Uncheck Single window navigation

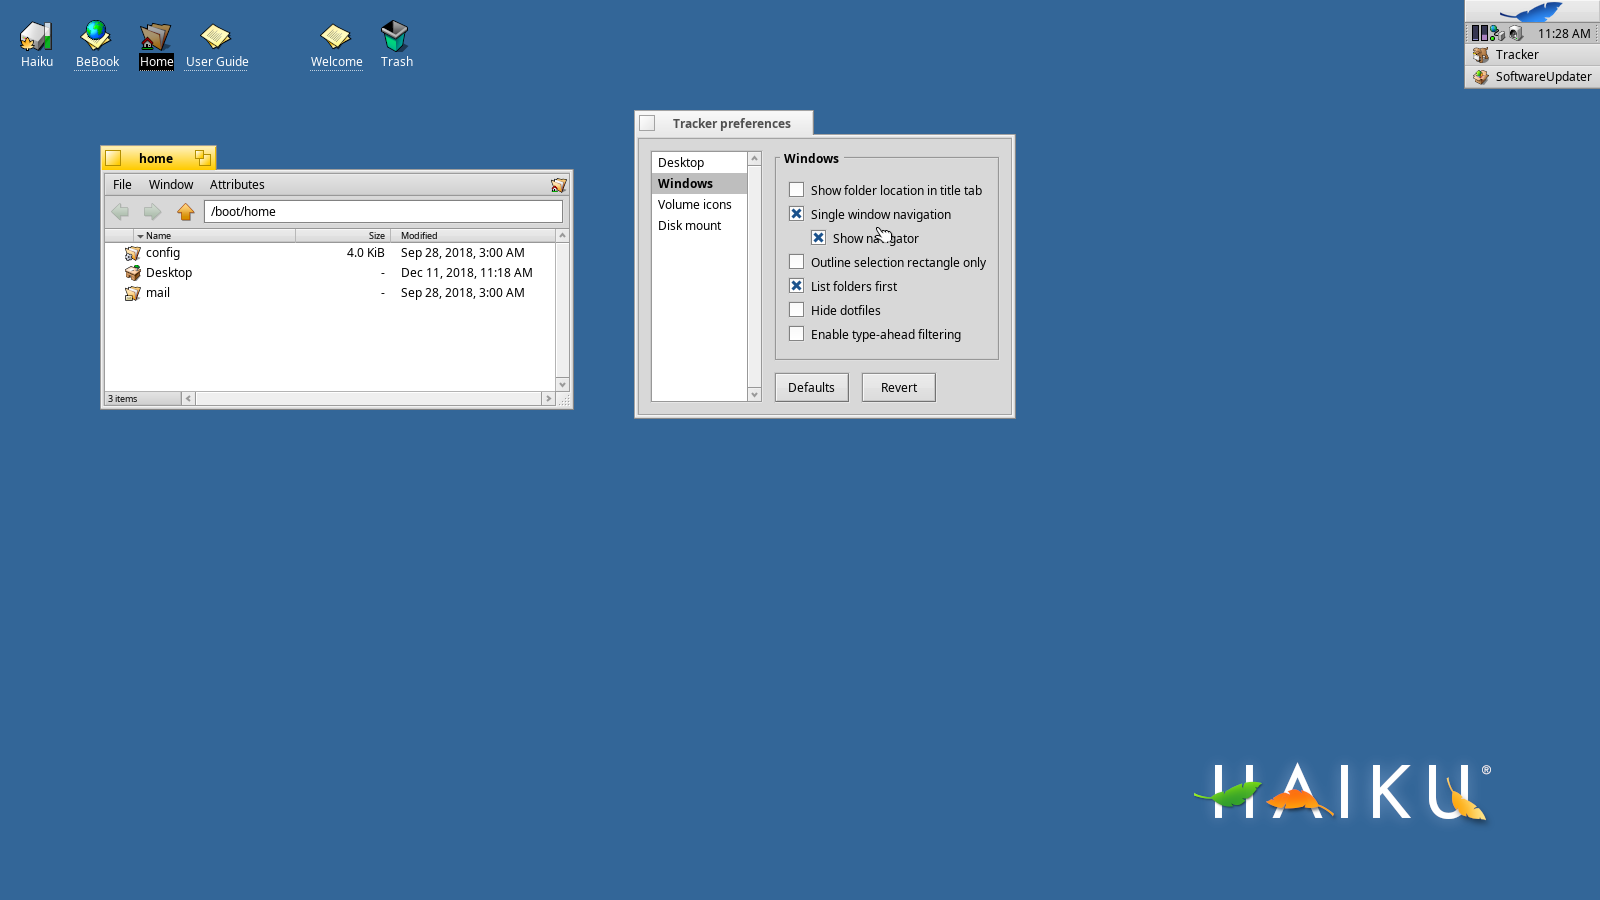tap(796, 214)
